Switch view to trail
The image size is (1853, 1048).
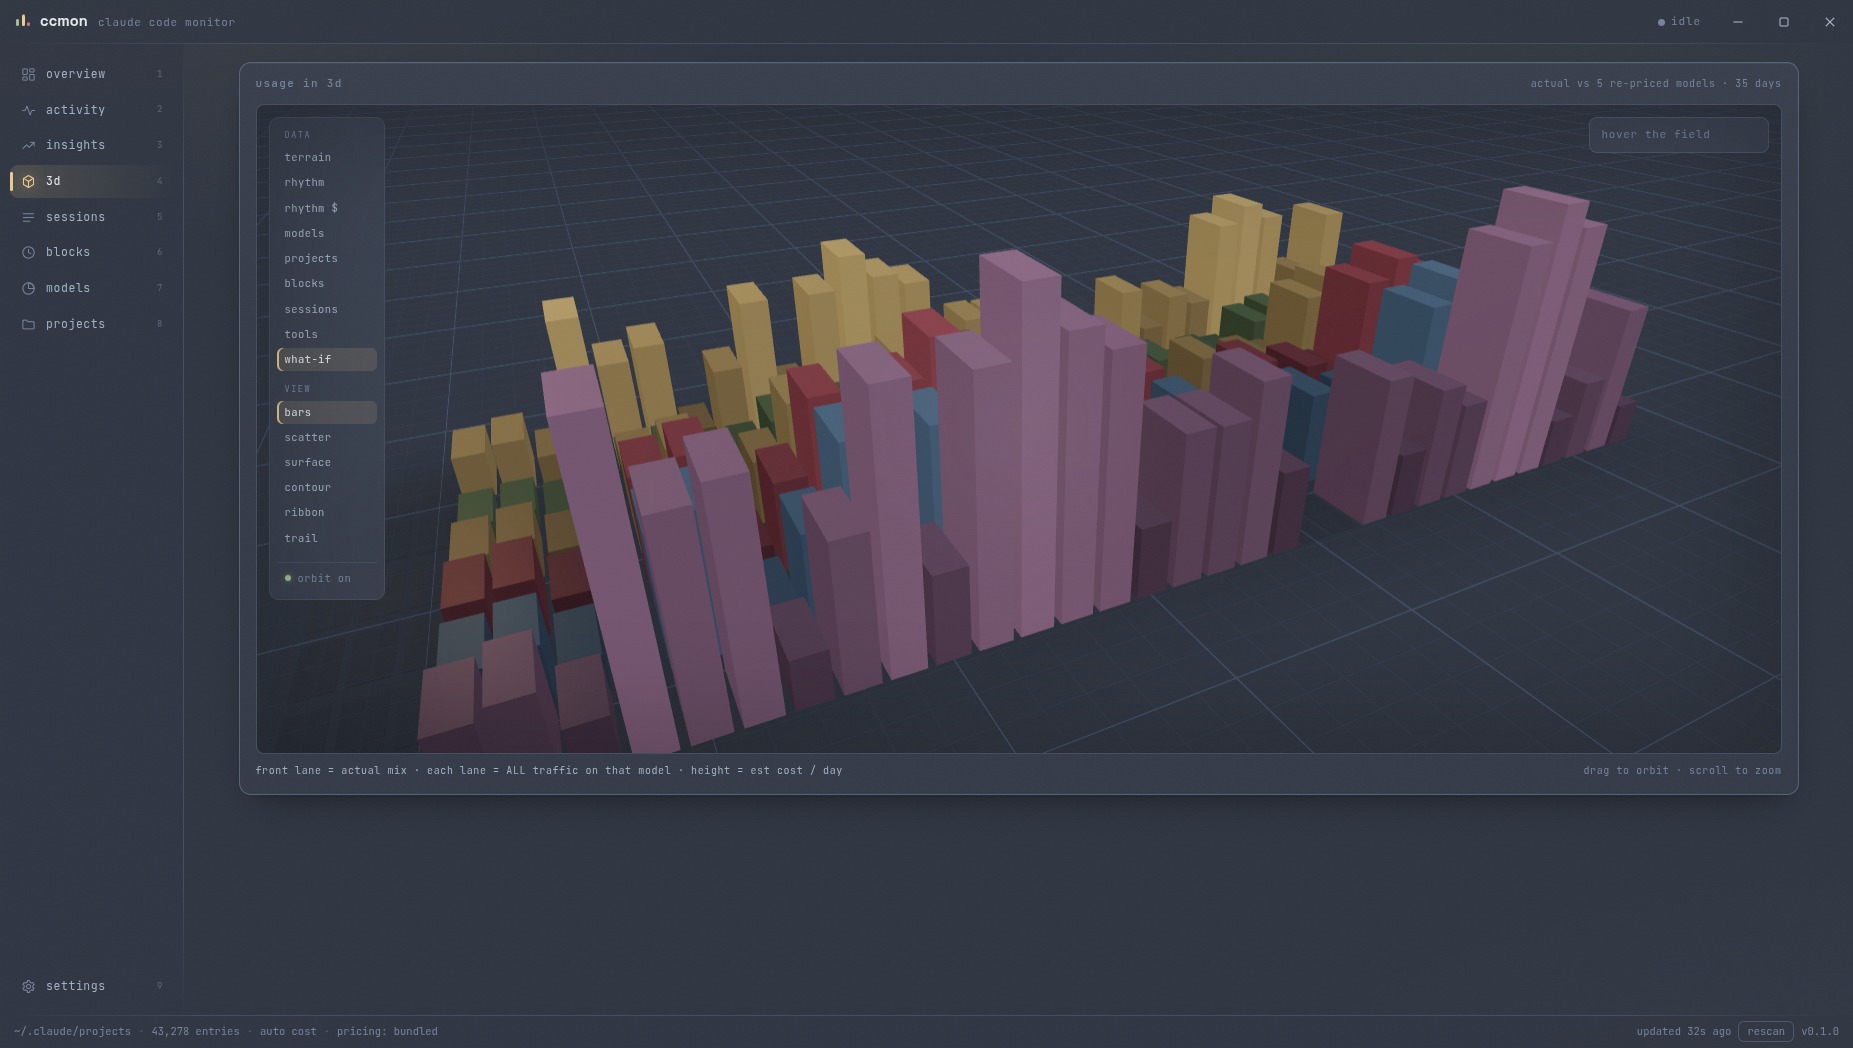tap(326, 538)
